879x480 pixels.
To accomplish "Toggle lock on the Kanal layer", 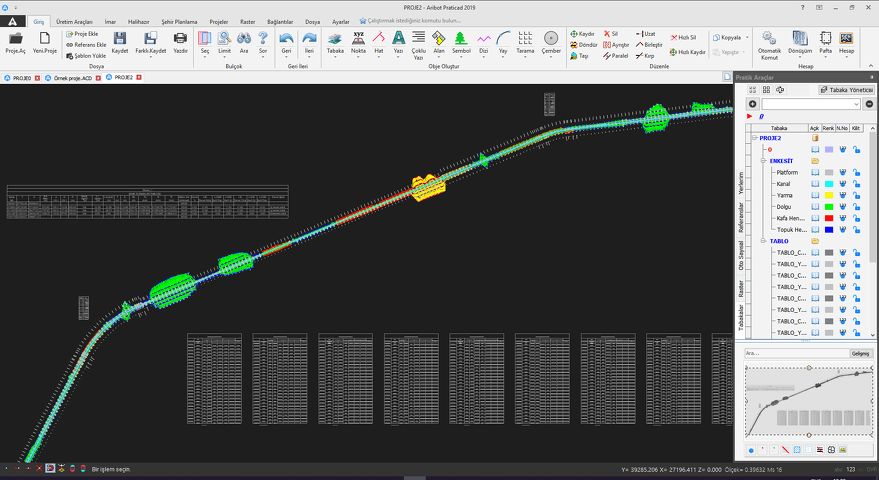I will click(x=857, y=184).
